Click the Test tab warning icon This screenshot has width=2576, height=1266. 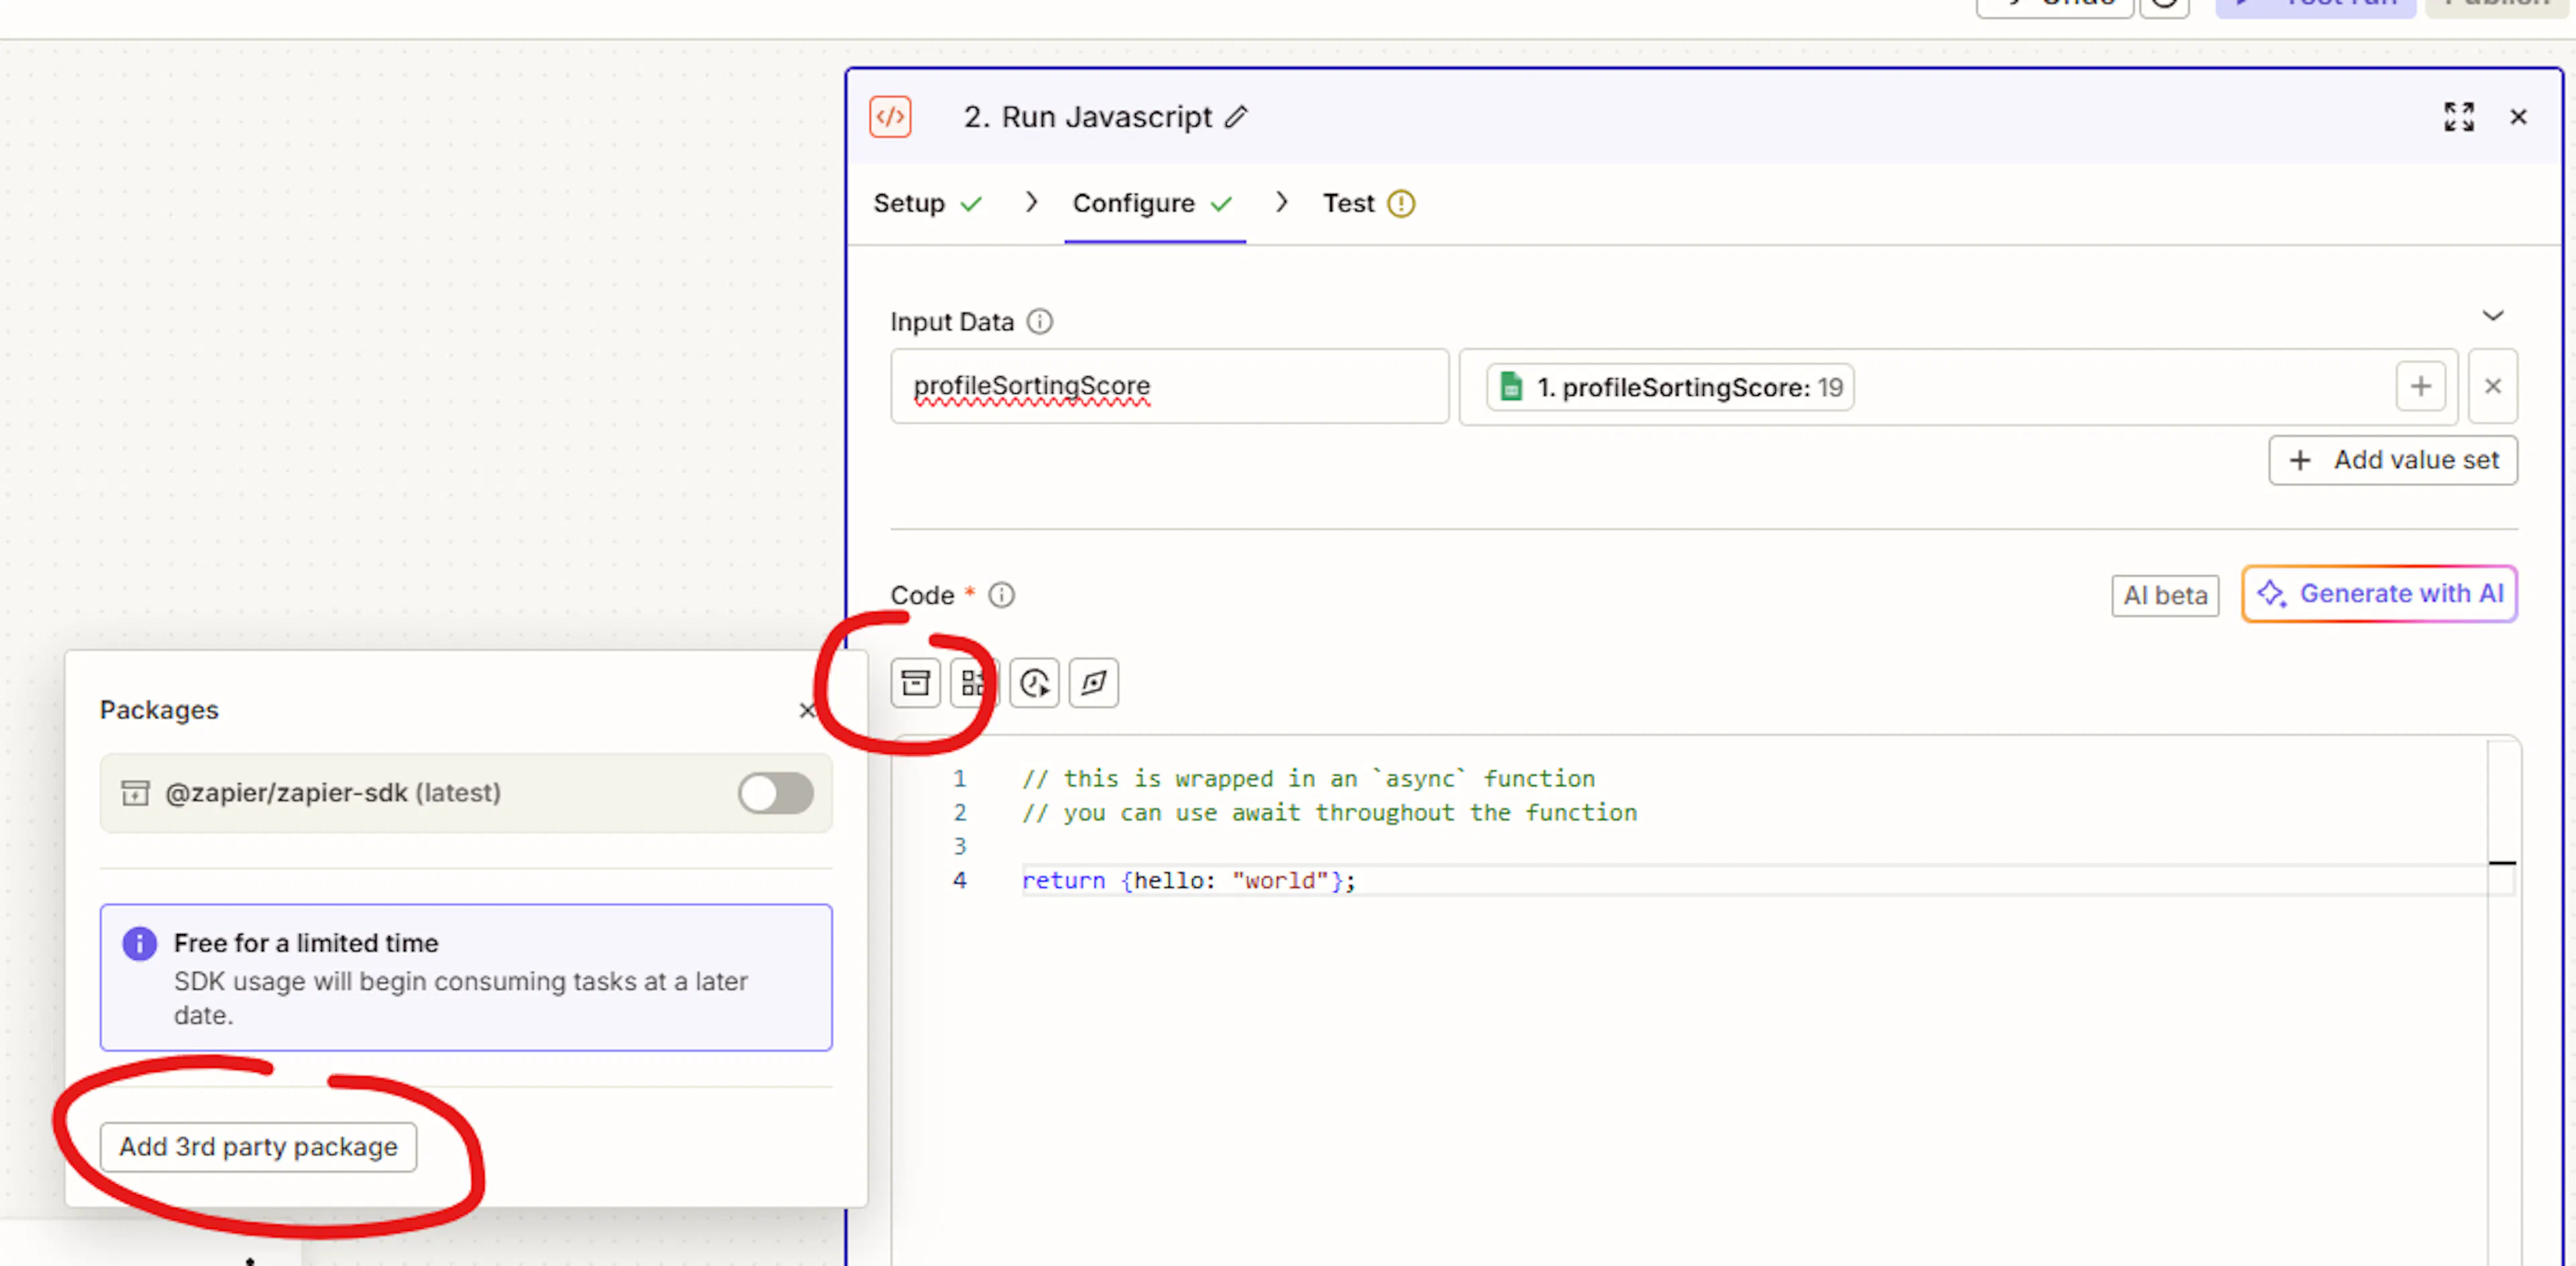point(1401,203)
